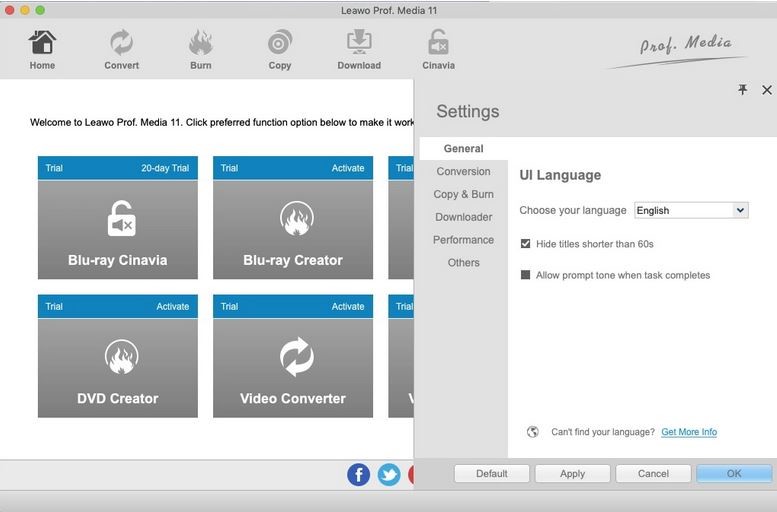
Task: Click the globe icon near language help
Action: [x=533, y=432]
